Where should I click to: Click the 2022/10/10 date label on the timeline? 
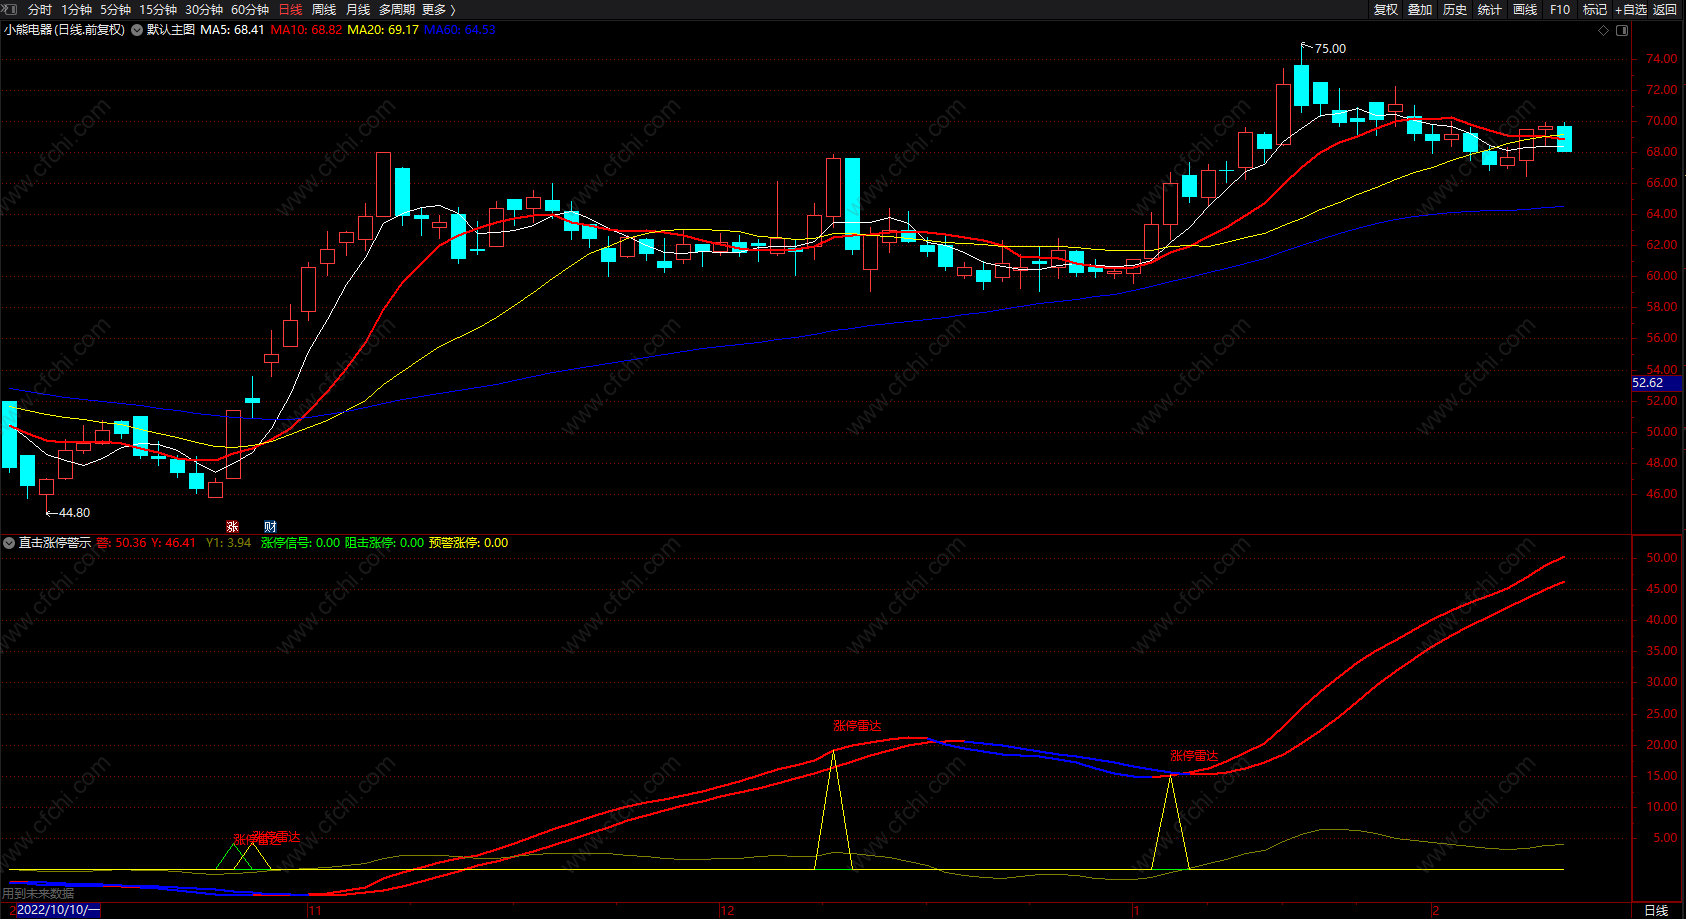[x=59, y=910]
